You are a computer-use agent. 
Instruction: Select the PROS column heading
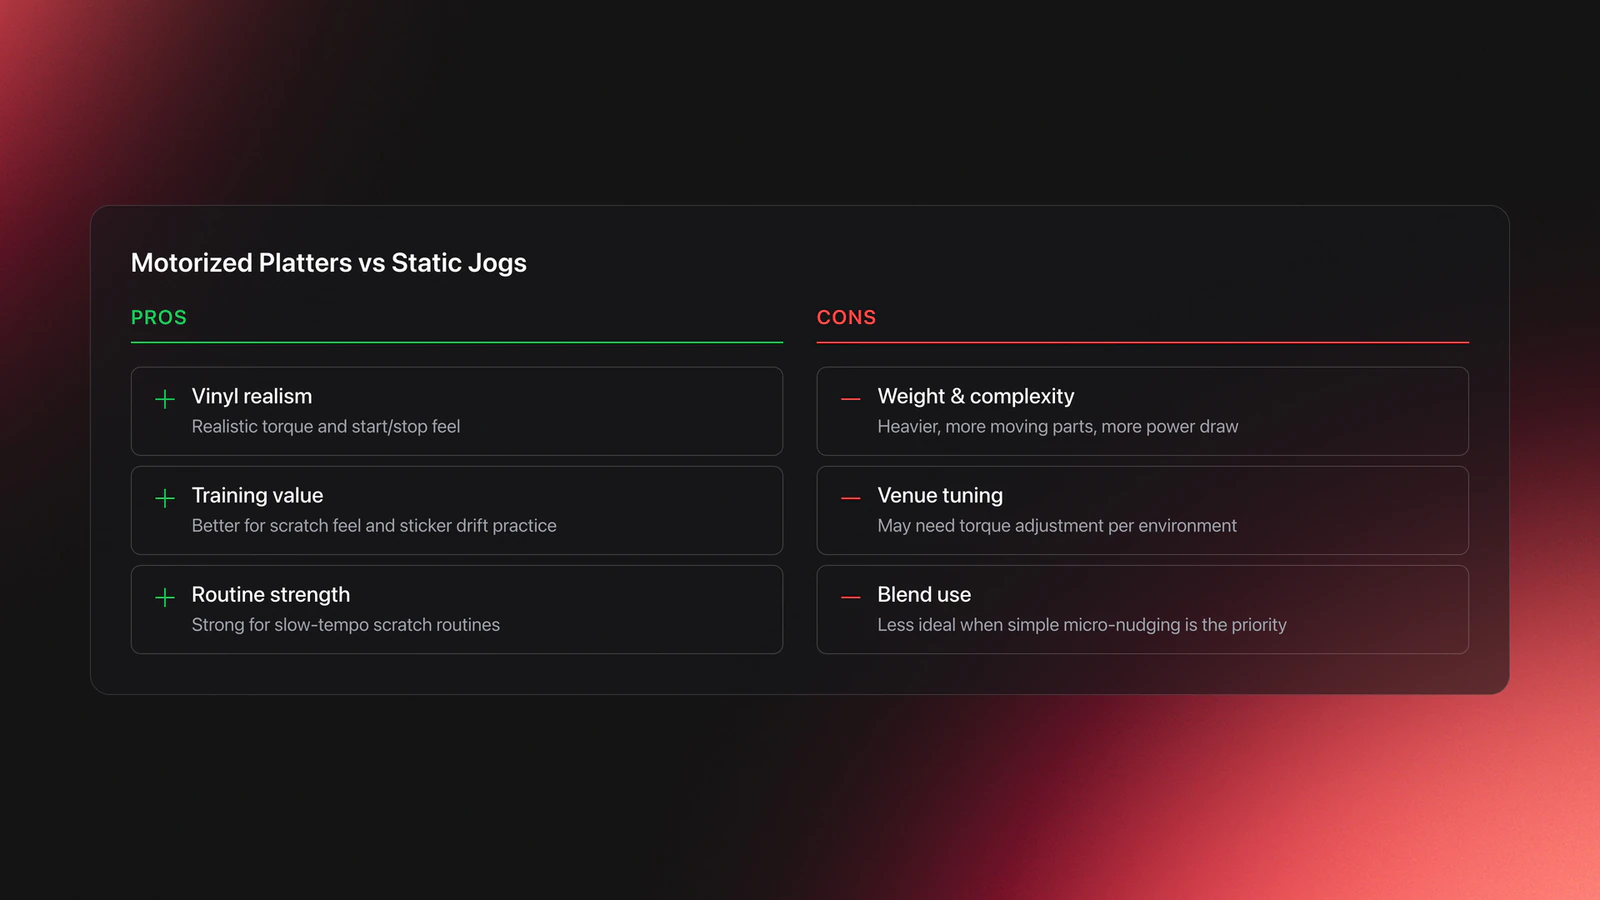click(159, 317)
